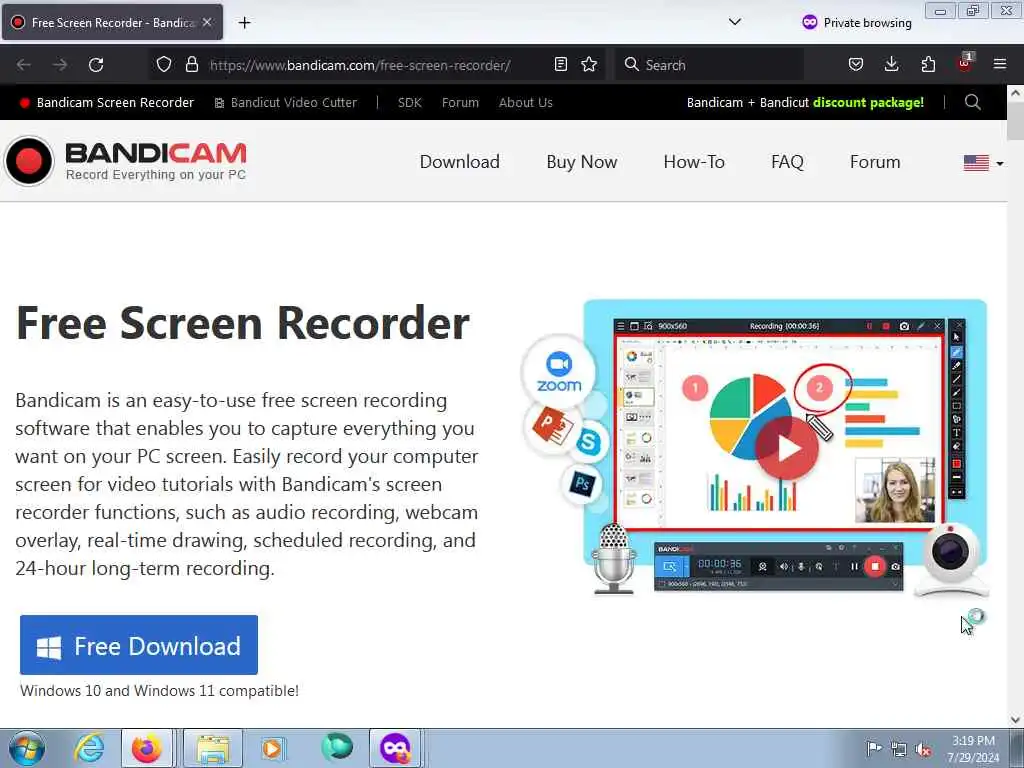
Task: Open Firefox from the taskbar
Action: tap(147, 748)
